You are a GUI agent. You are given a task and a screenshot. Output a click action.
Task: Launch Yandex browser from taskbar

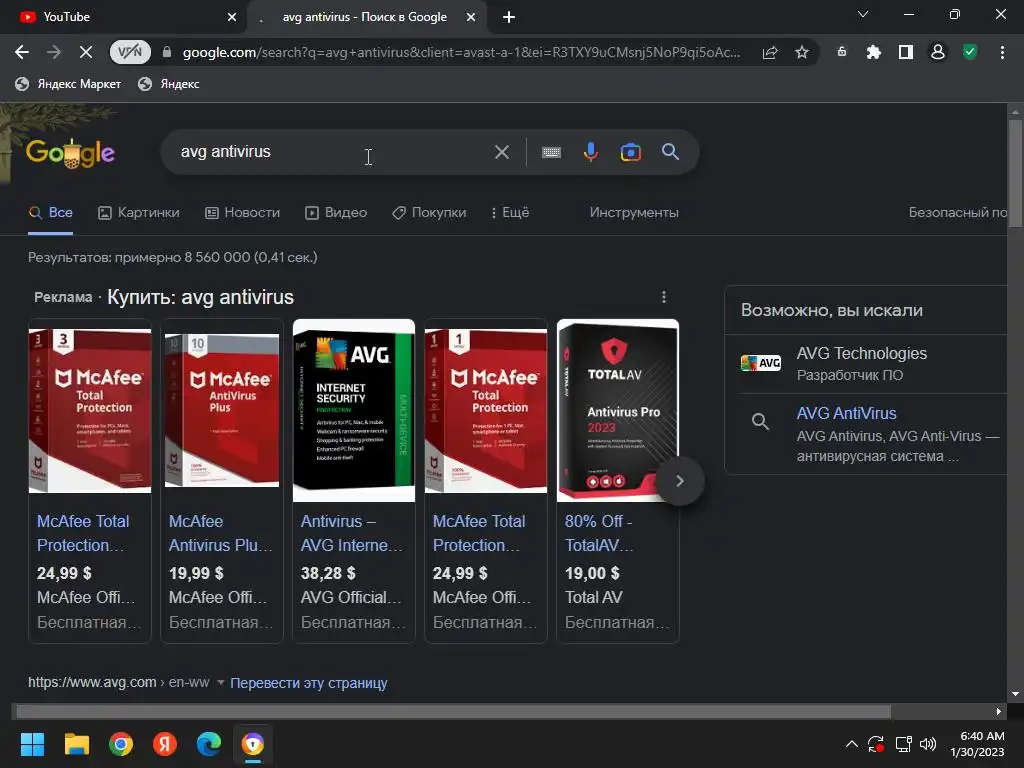coord(165,744)
